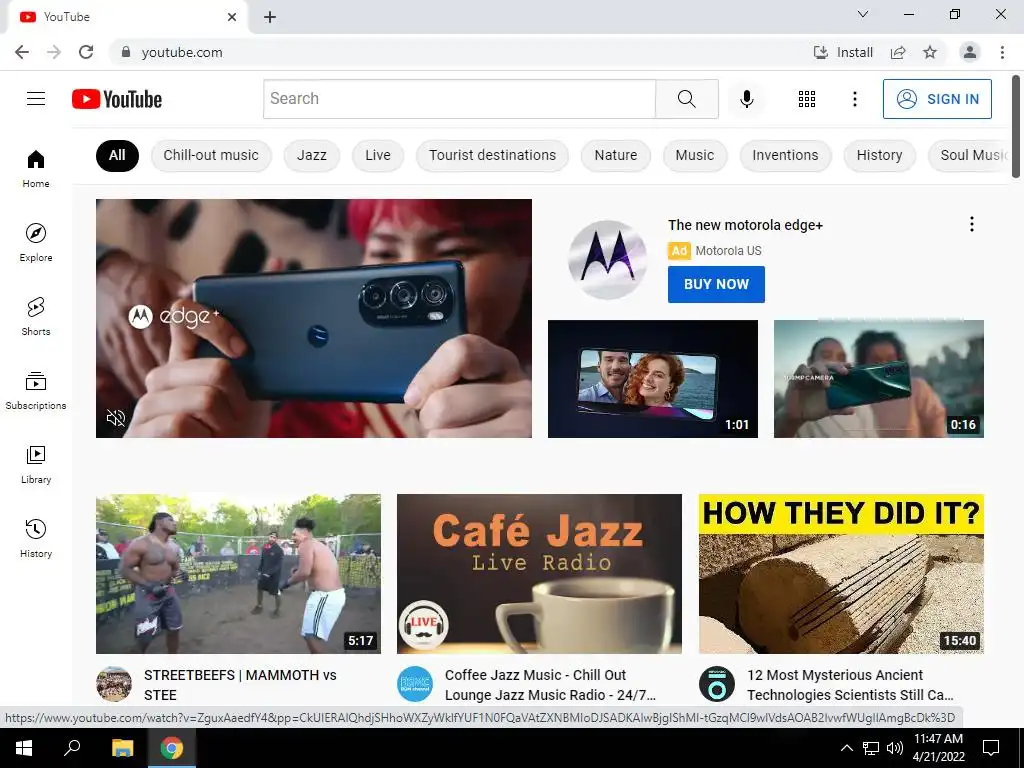This screenshot has width=1024, height=768.
Task: Click the search magnifier button
Action: tap(686, 99)
